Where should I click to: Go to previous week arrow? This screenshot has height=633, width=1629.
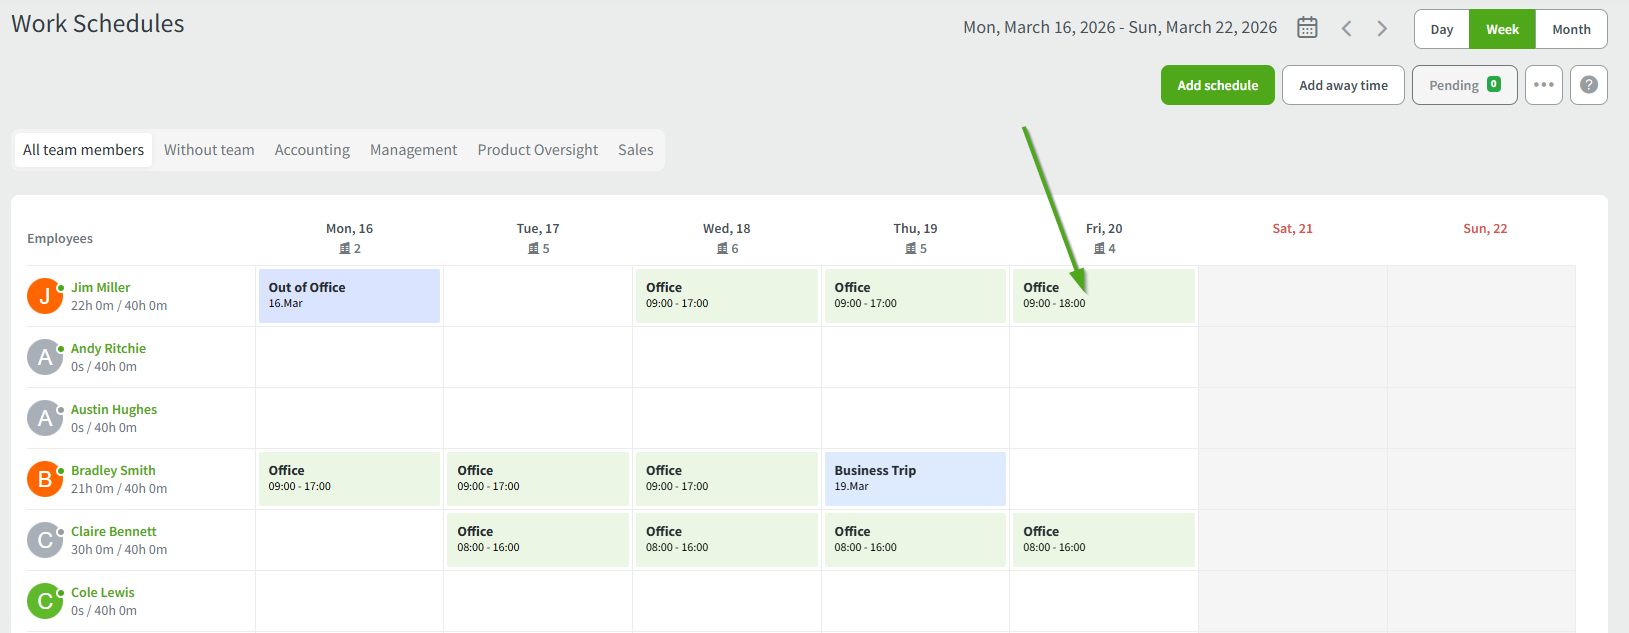click(x=1347, y=29)
